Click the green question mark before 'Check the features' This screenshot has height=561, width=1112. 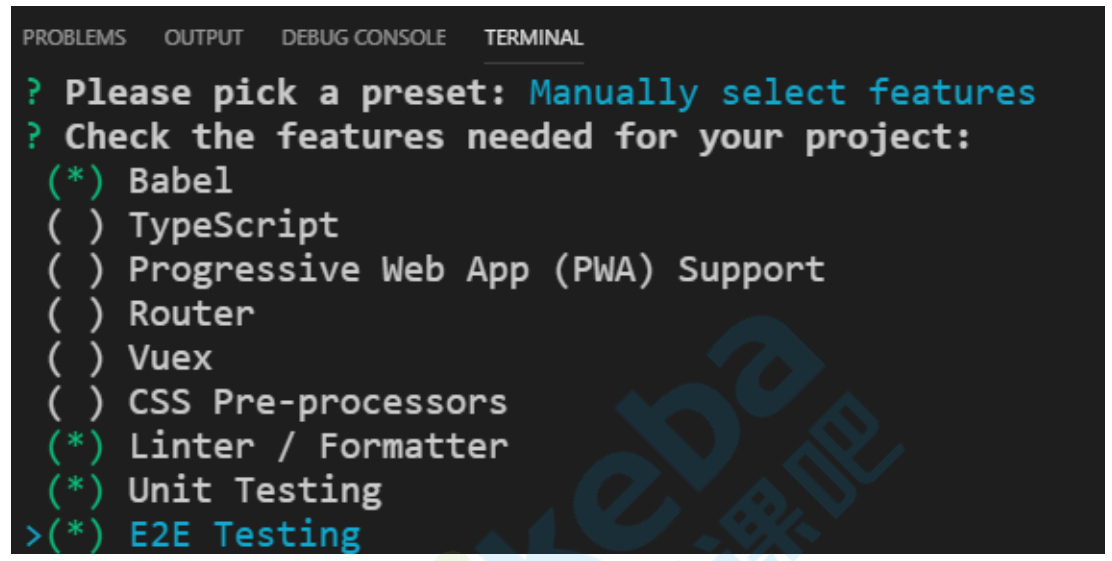pyautogui.click(x=33, y=137)
